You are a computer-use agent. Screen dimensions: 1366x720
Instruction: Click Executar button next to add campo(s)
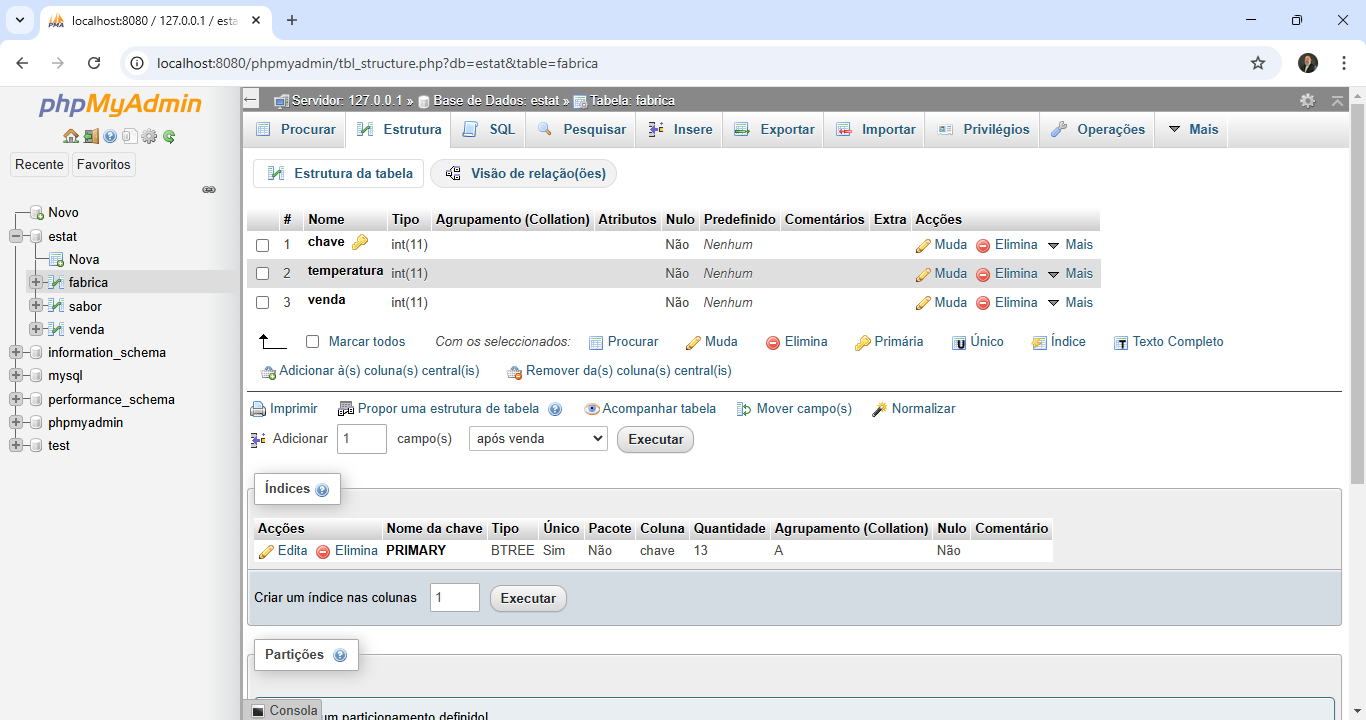click(x=655, y=440)
